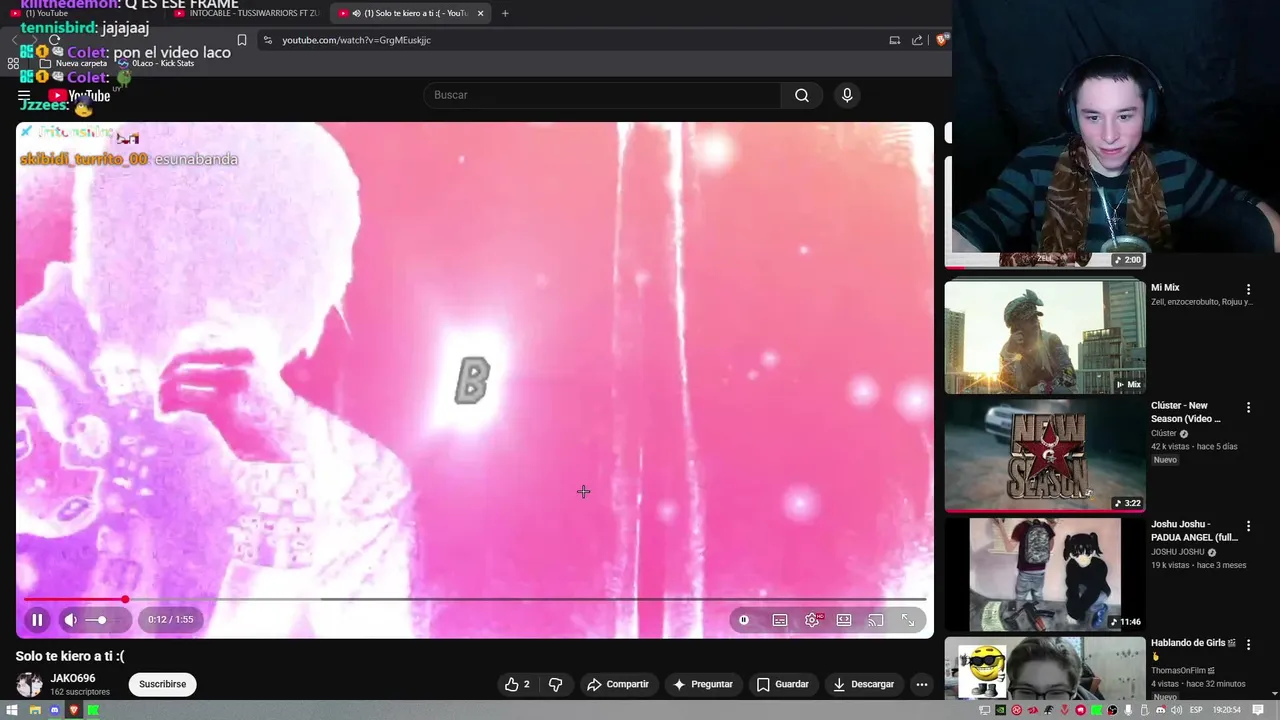Go to the YouTube home logo

[x=80, y=96]
